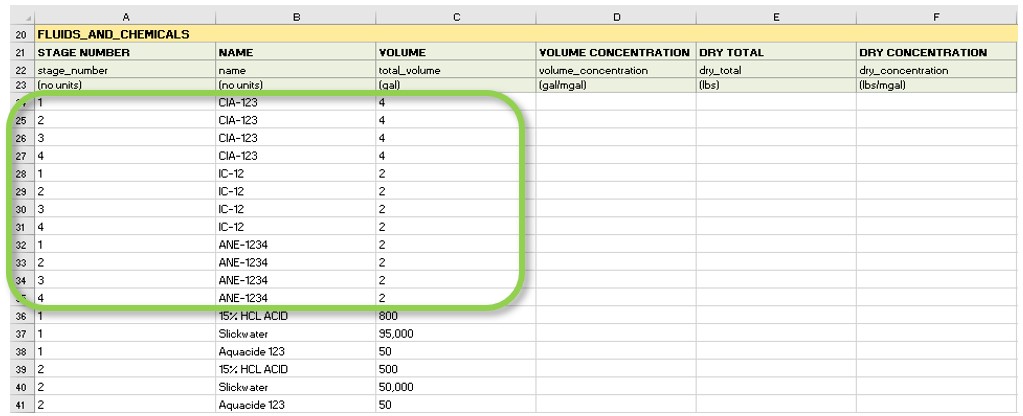1023x416 pixels.
Task: Select the (lbs) units cell
Action: 776,85
